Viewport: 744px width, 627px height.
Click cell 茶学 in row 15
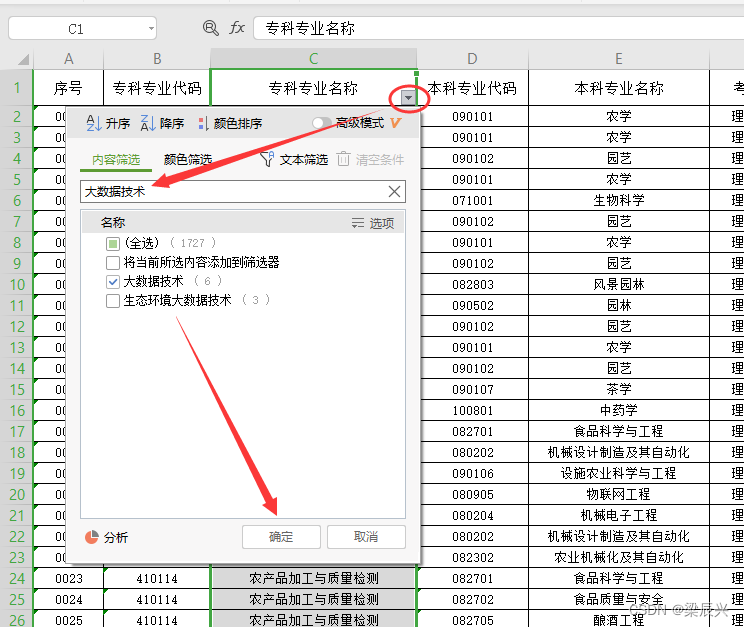619,389
